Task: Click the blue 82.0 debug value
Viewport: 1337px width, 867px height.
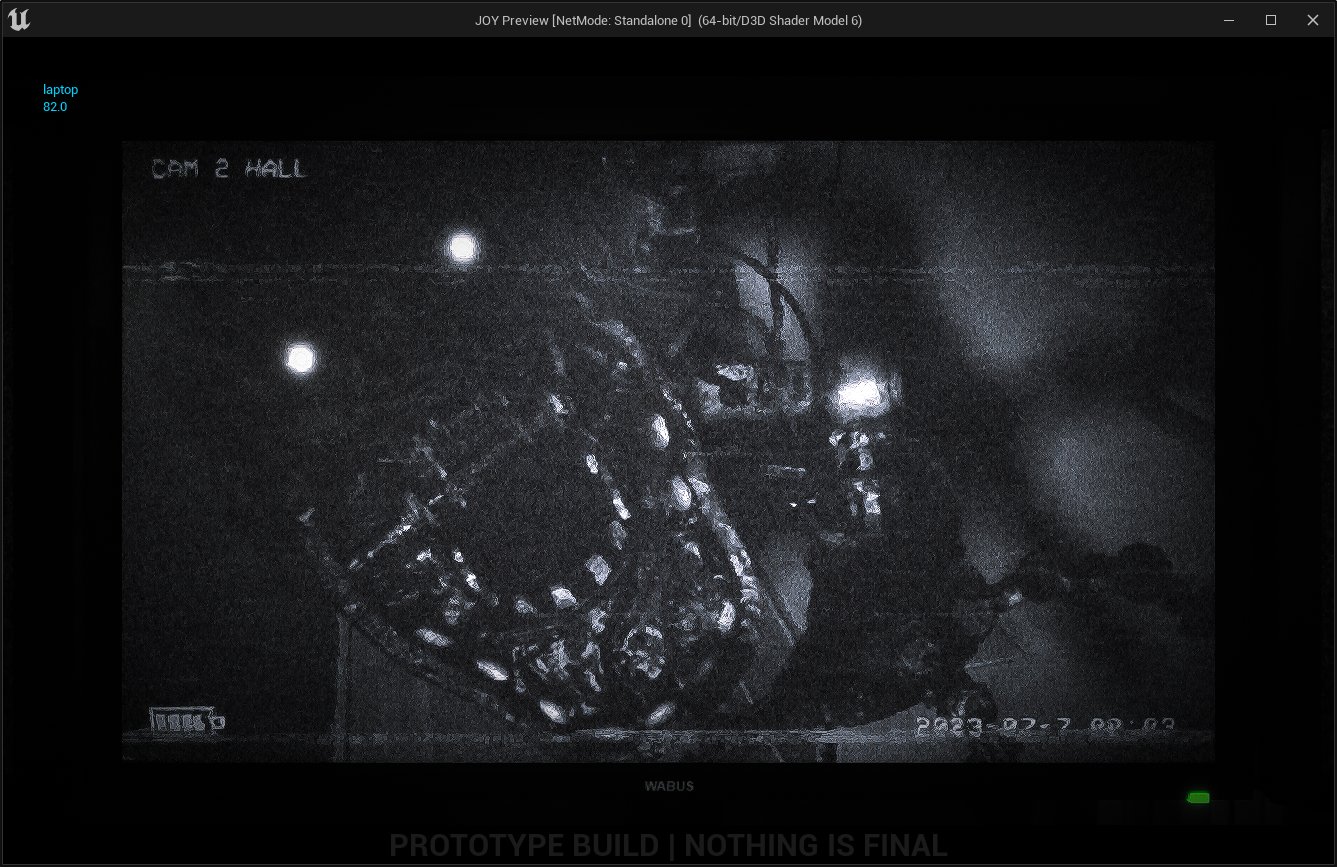Action: tap(55, 107)
